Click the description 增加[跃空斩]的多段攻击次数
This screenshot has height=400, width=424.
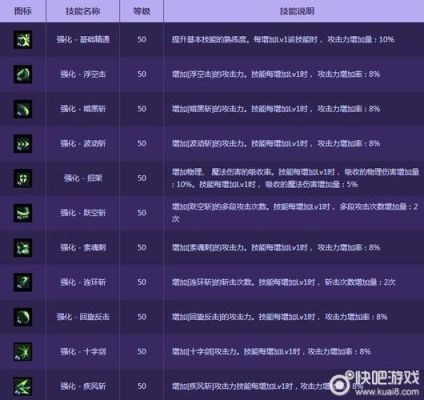295,213
